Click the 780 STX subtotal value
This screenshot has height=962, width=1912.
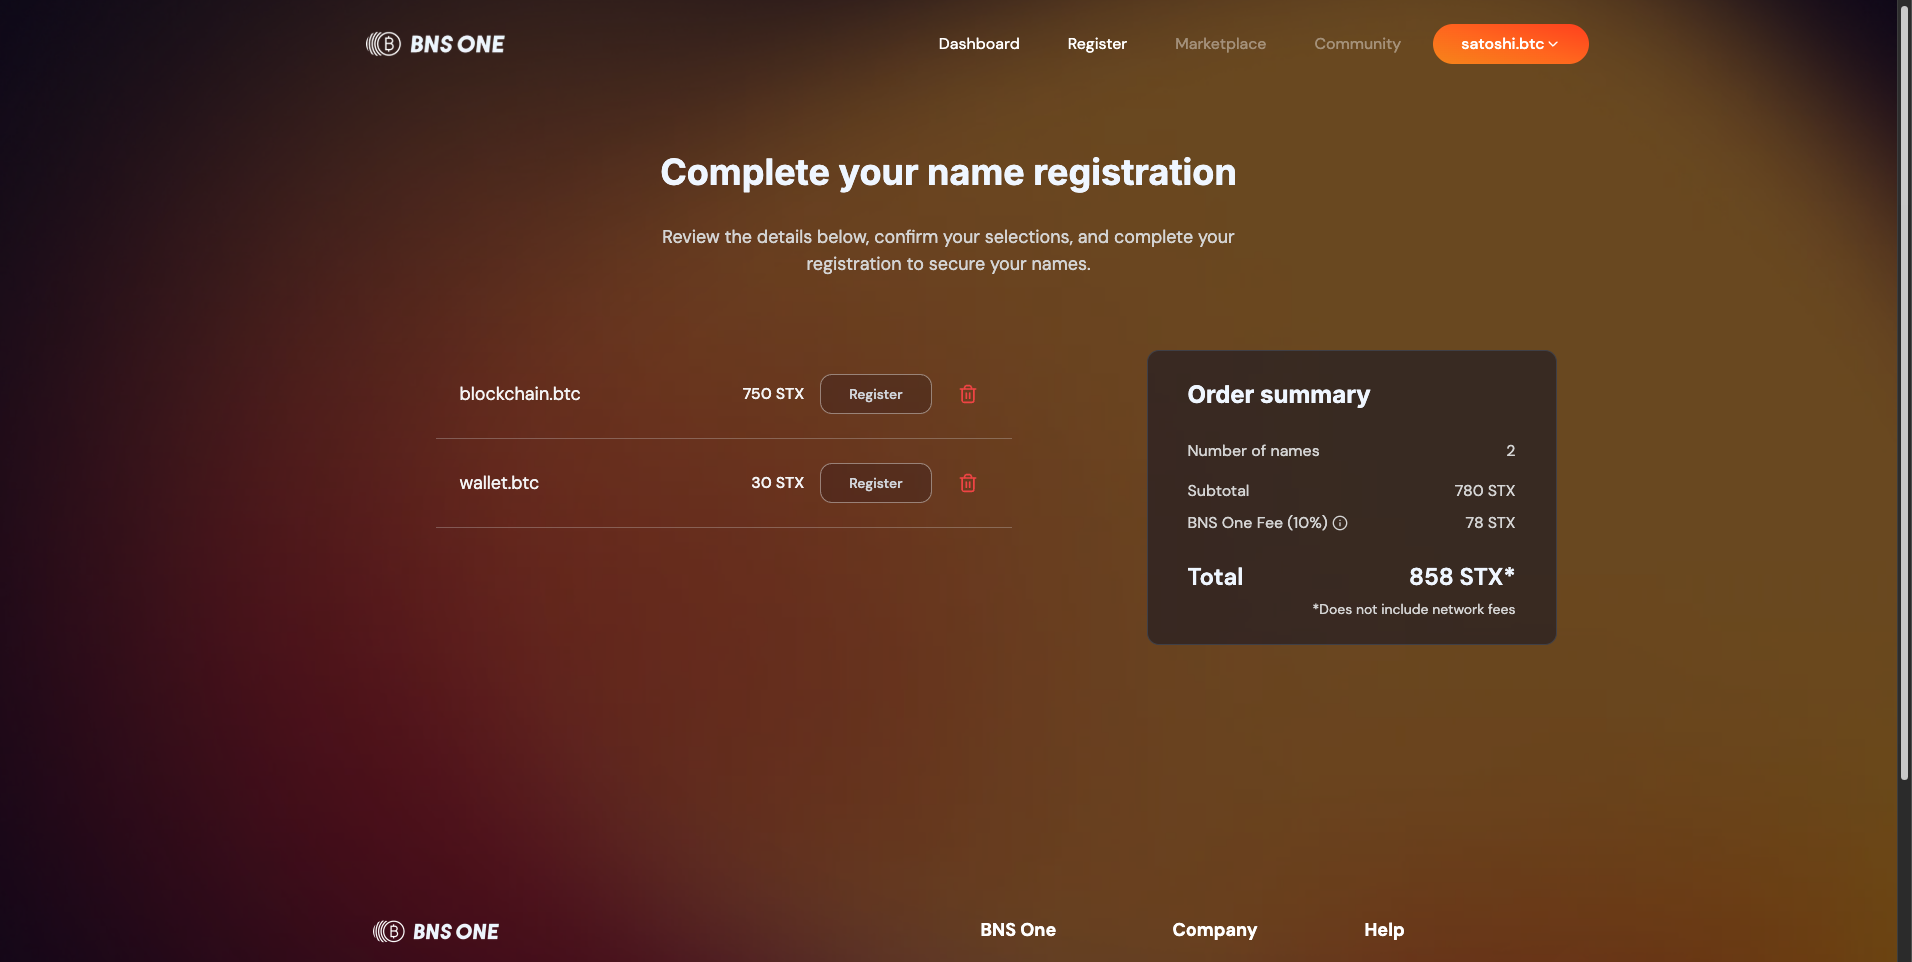1485,491
